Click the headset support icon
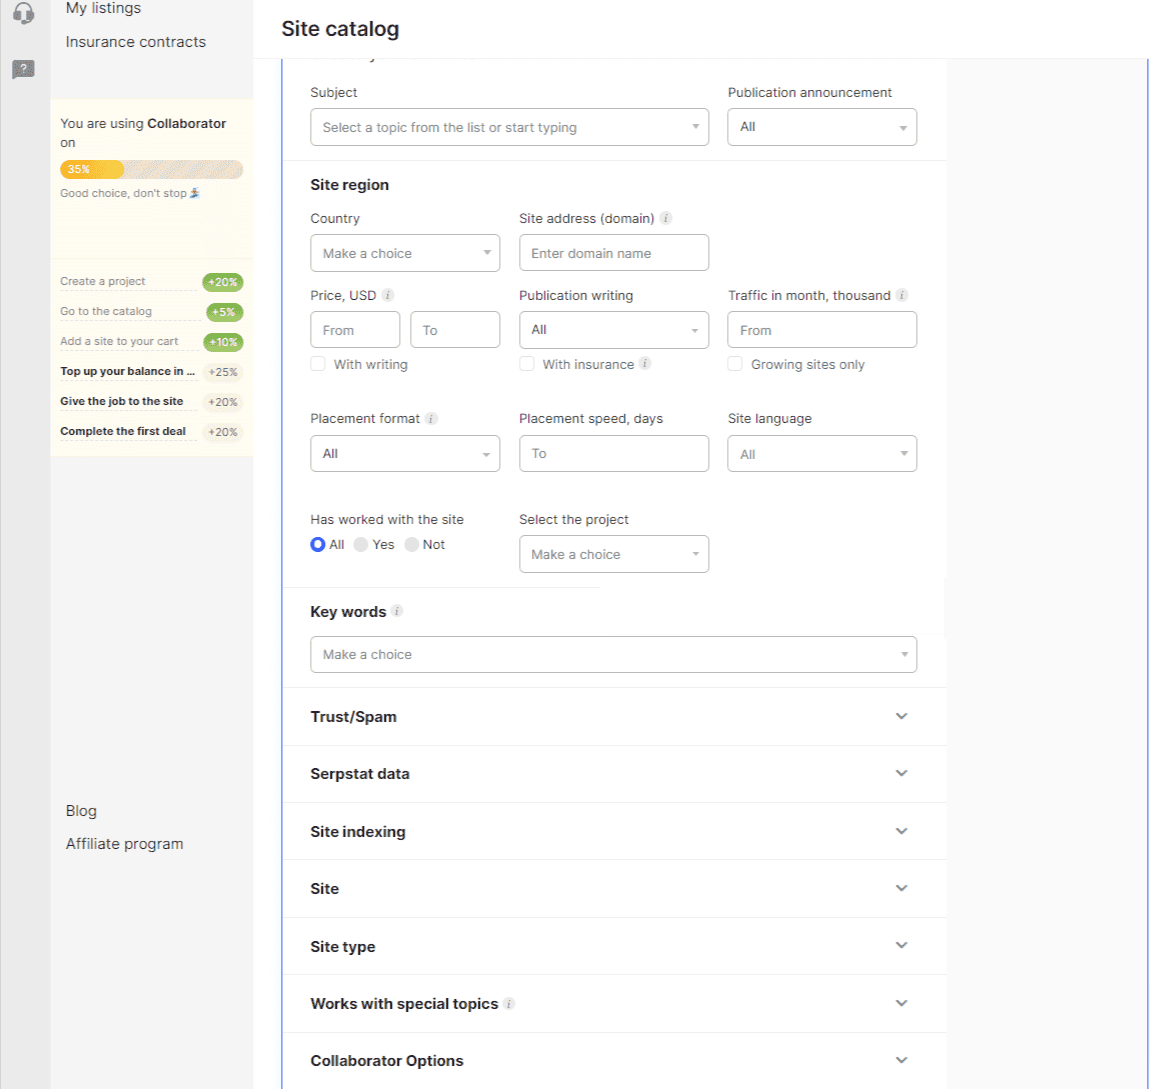Screen dimensions: 1150x1089 click(23, 13)
